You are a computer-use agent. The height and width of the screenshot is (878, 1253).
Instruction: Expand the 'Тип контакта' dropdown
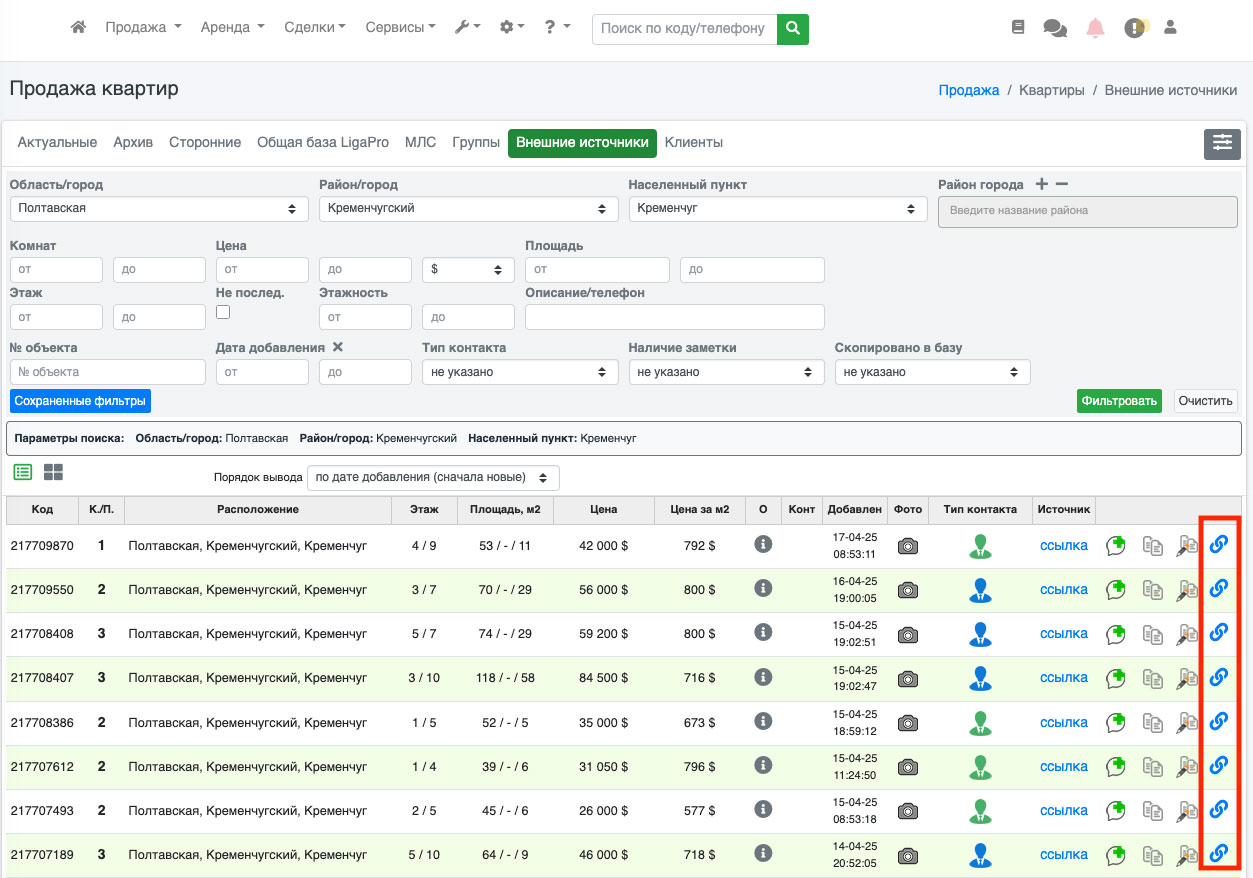[520, 372]
